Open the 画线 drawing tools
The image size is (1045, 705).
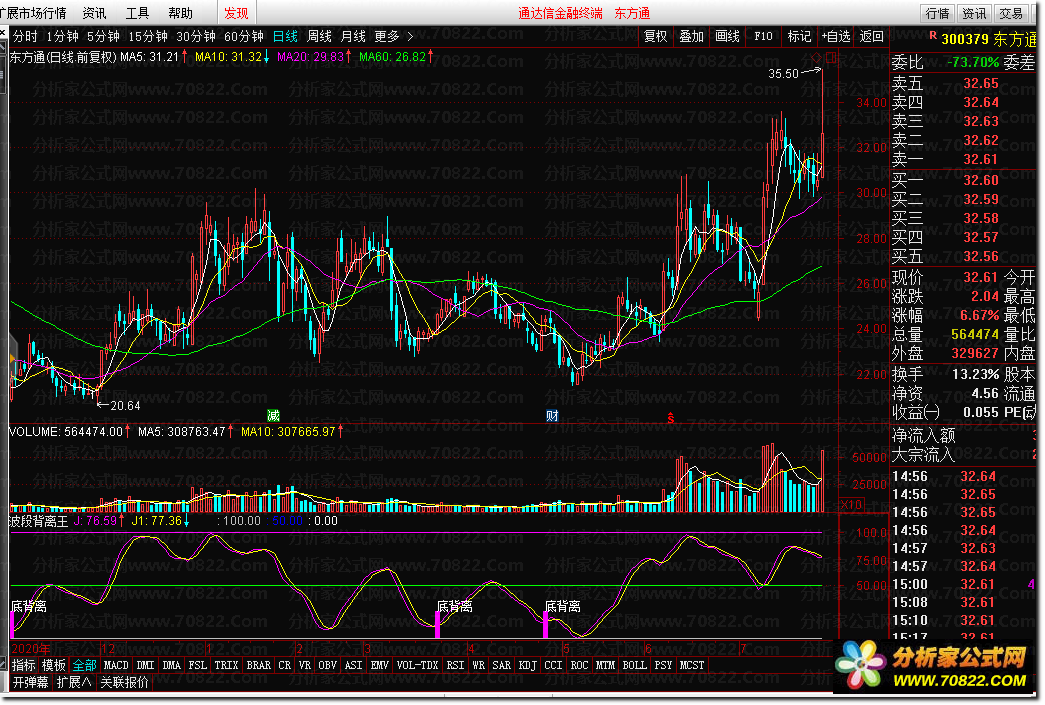tap(727, 37)
